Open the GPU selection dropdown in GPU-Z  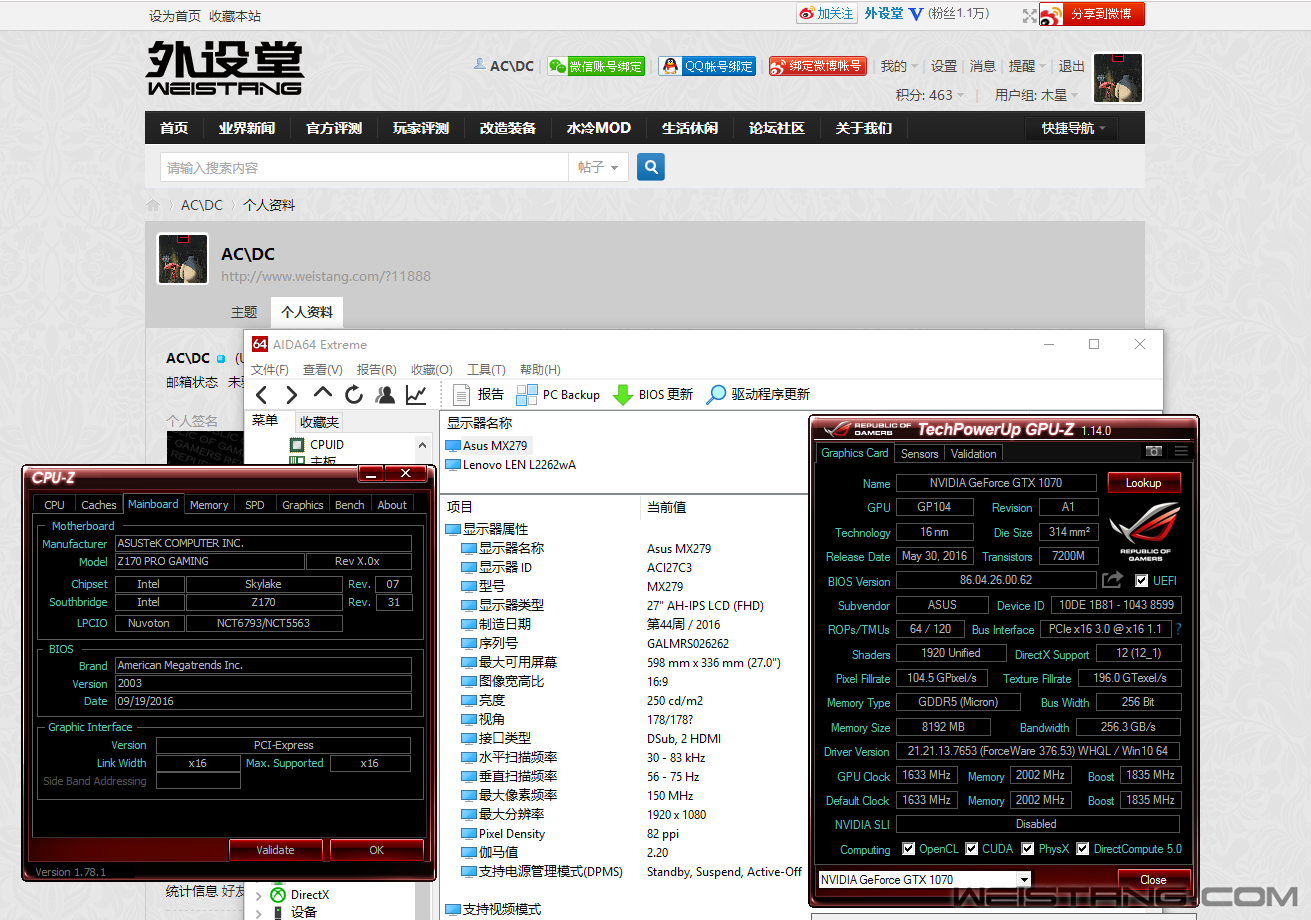coord(1023,880)
